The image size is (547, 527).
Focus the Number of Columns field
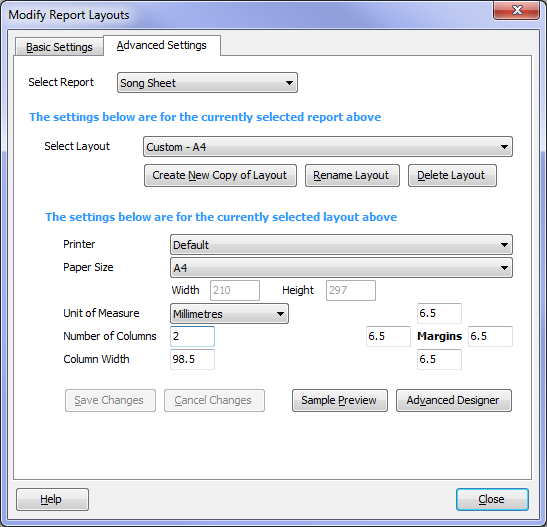coord(192,336)
